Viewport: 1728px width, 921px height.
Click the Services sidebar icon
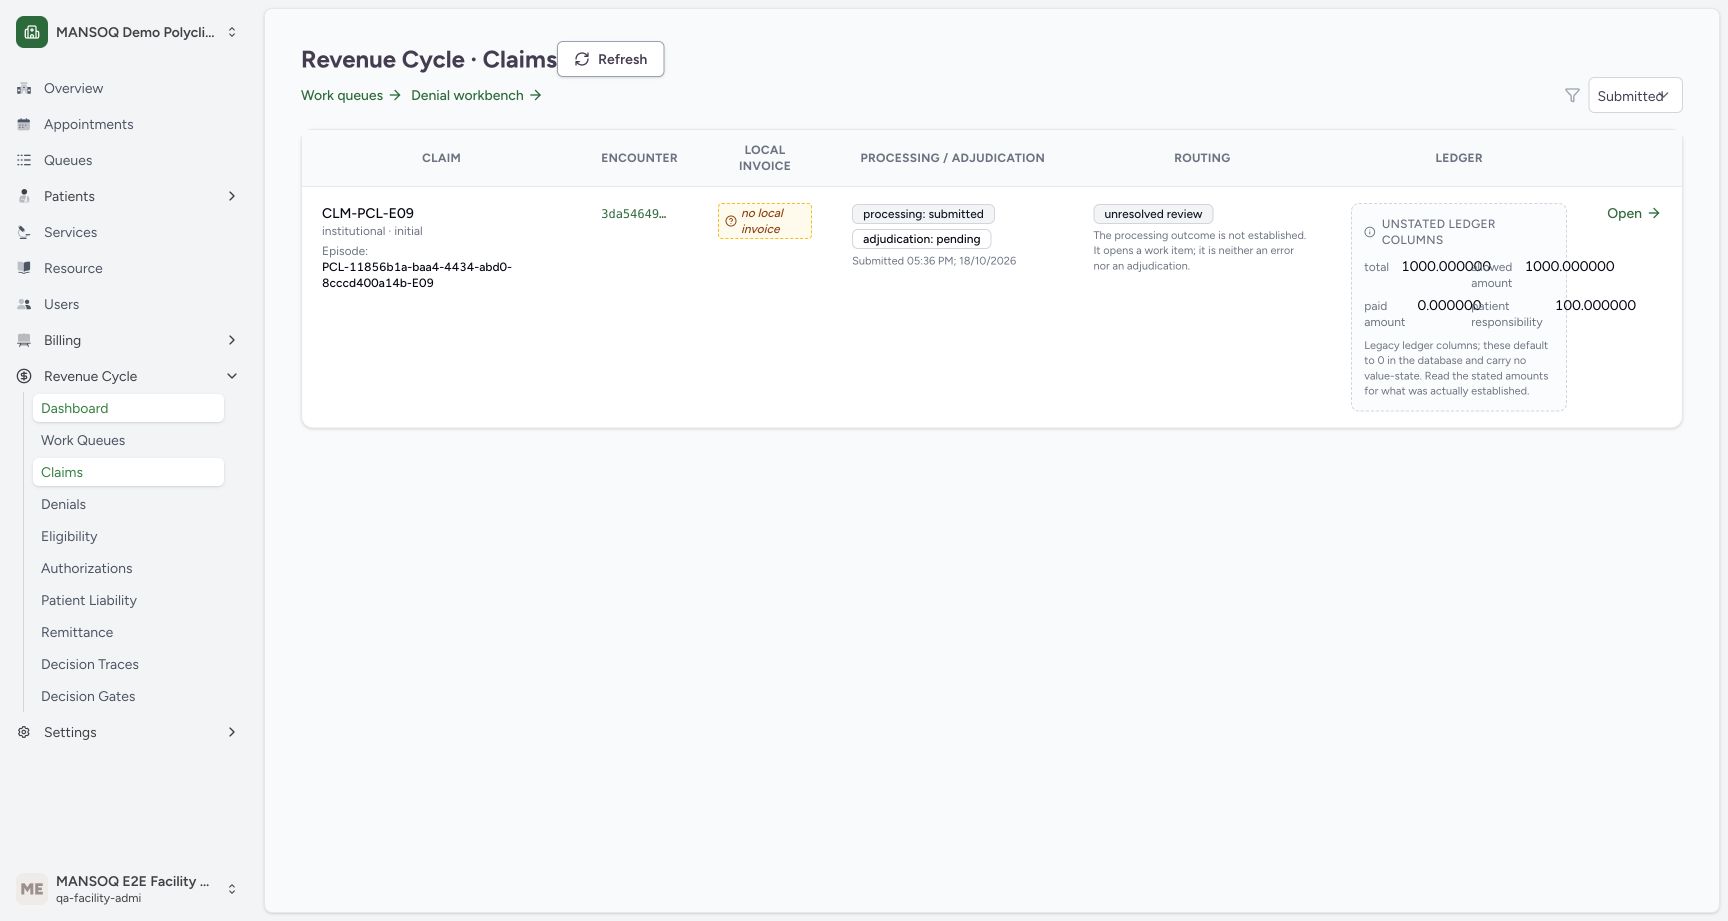24,232
